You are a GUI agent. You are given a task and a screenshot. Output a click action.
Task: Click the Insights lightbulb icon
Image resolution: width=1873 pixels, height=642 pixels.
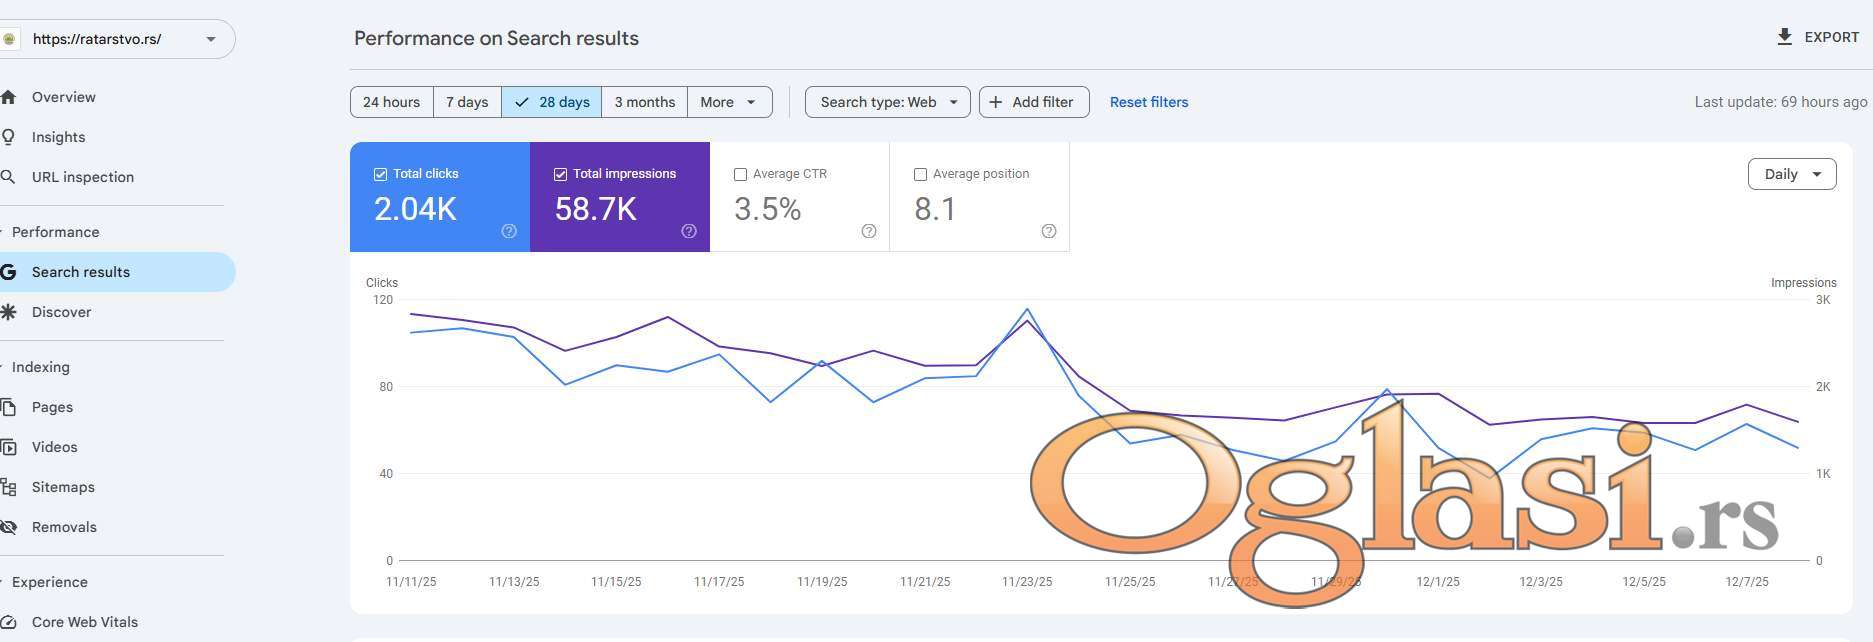9,137
